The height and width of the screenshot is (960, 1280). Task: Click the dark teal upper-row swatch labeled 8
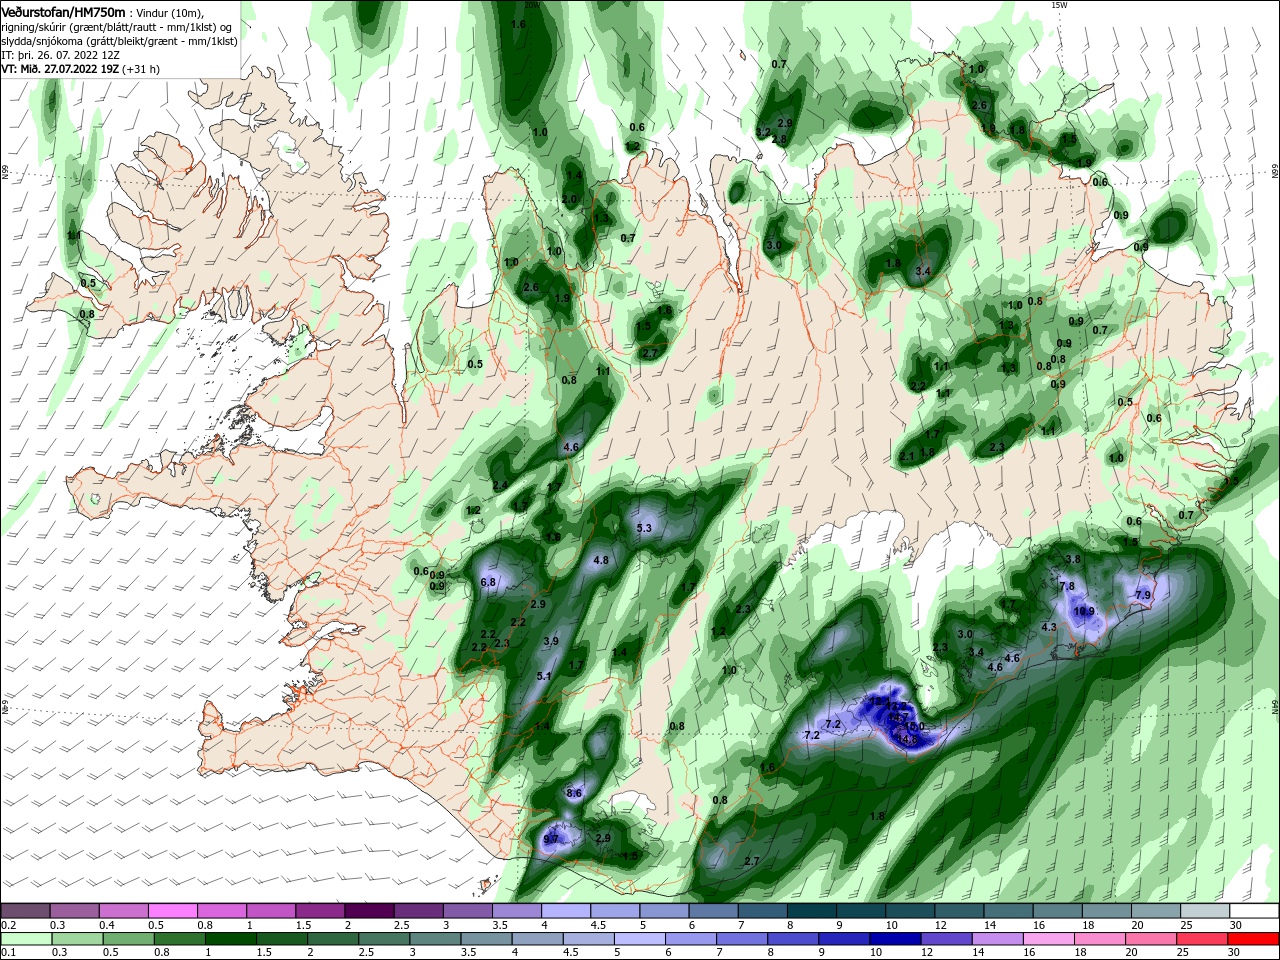coord(812,911)
